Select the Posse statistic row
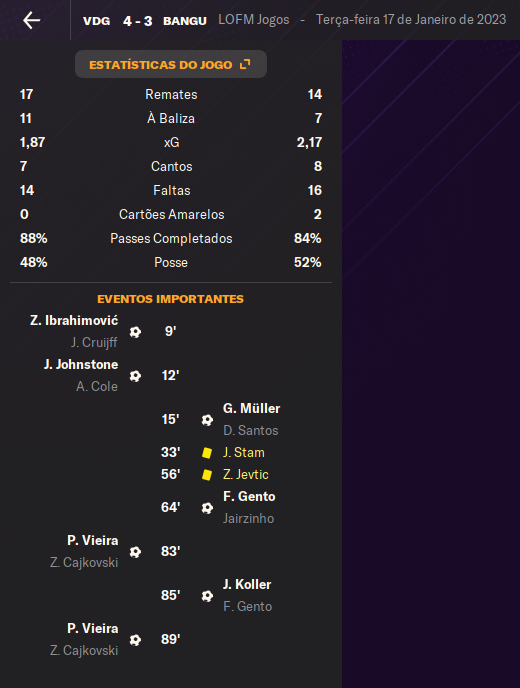The height and width of the screenshot is (688, 520). tap(171, 262)
